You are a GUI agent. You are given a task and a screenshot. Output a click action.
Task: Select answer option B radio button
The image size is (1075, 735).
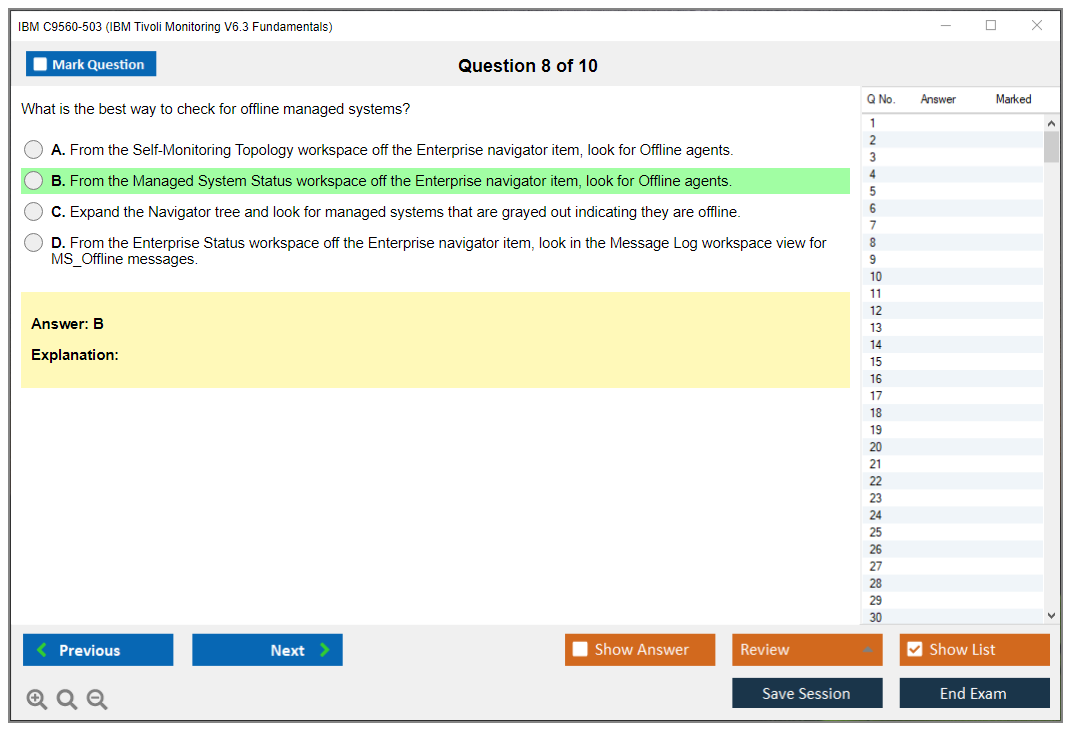pyautogui.click(x=34, y=181)
